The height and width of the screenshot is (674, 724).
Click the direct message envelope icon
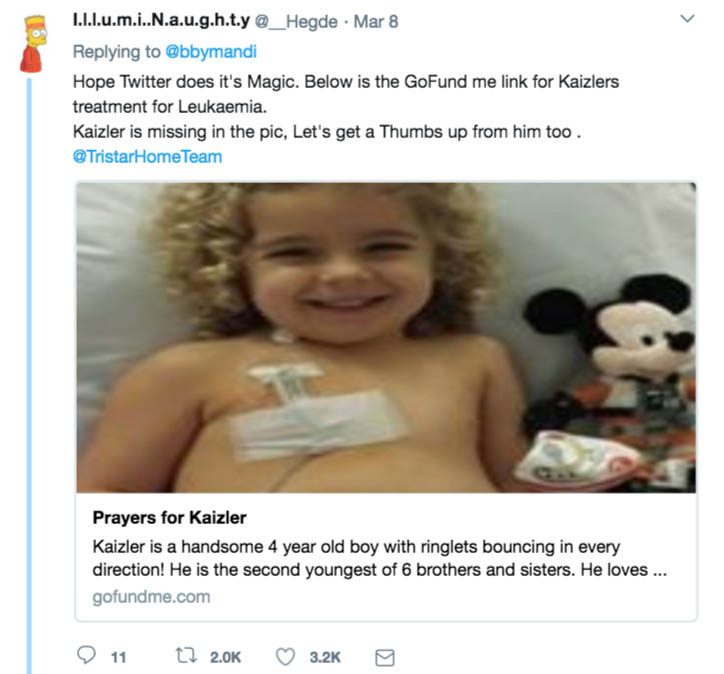click(384, 657)
